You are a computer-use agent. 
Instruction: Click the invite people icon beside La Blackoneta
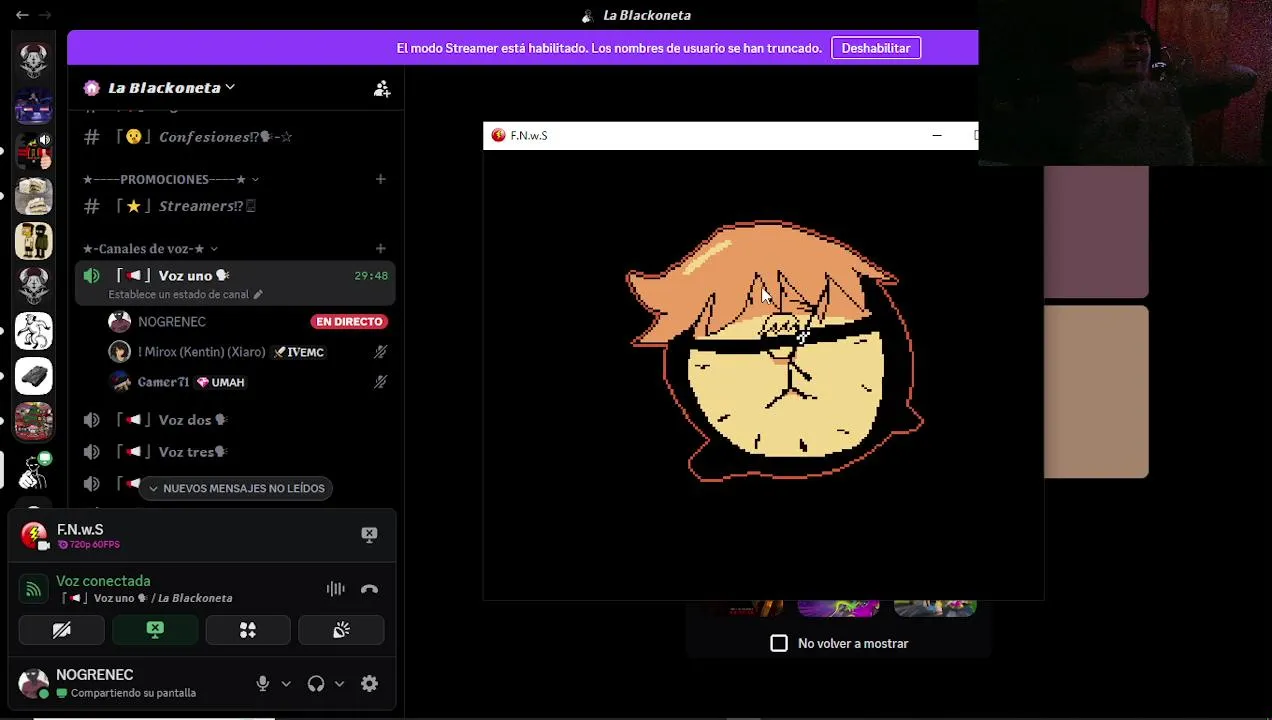click(x=382, y=88)
